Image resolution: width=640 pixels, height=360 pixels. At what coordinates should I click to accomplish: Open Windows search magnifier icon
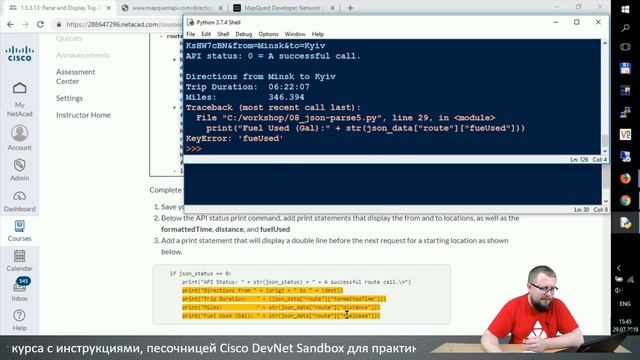[x=625, y=28]
